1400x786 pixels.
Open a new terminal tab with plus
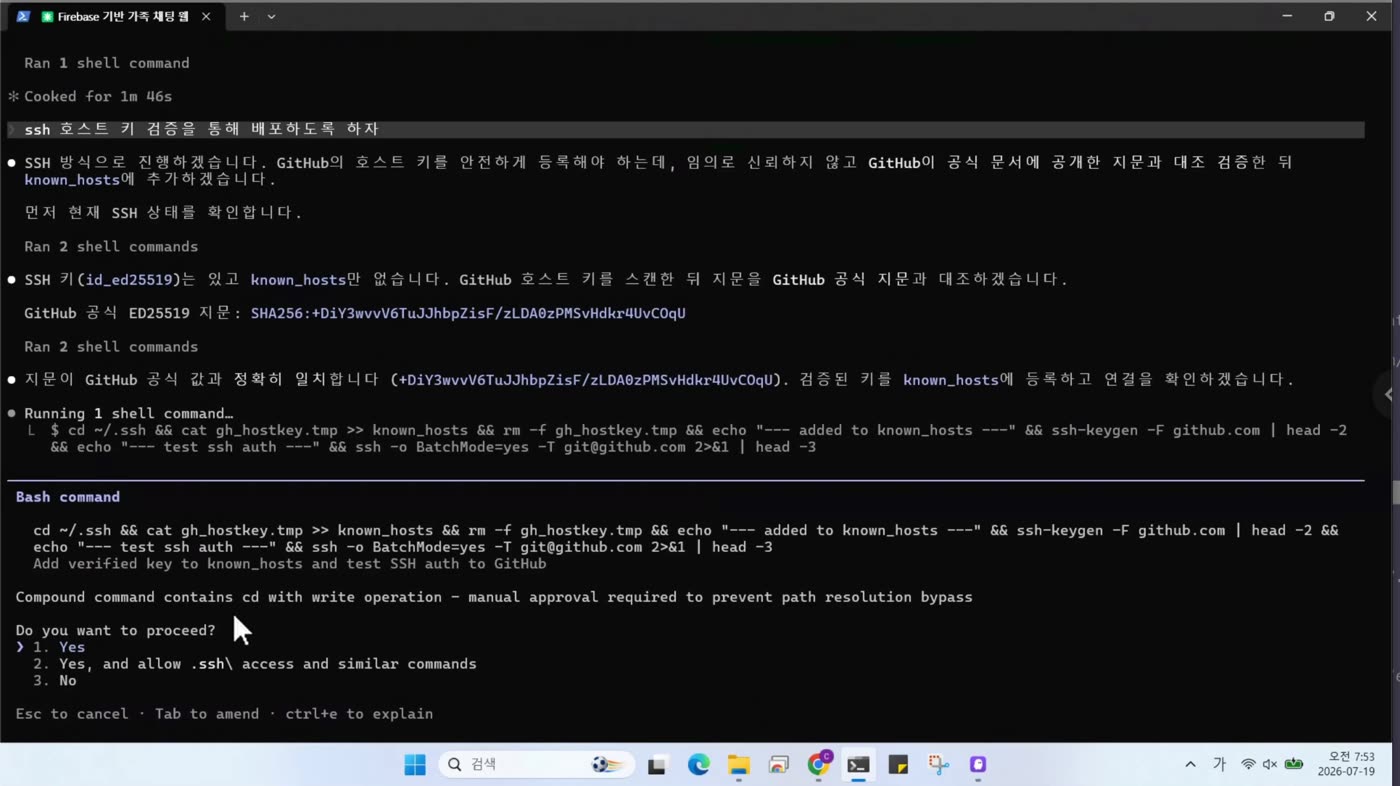[x=244, y=16]
